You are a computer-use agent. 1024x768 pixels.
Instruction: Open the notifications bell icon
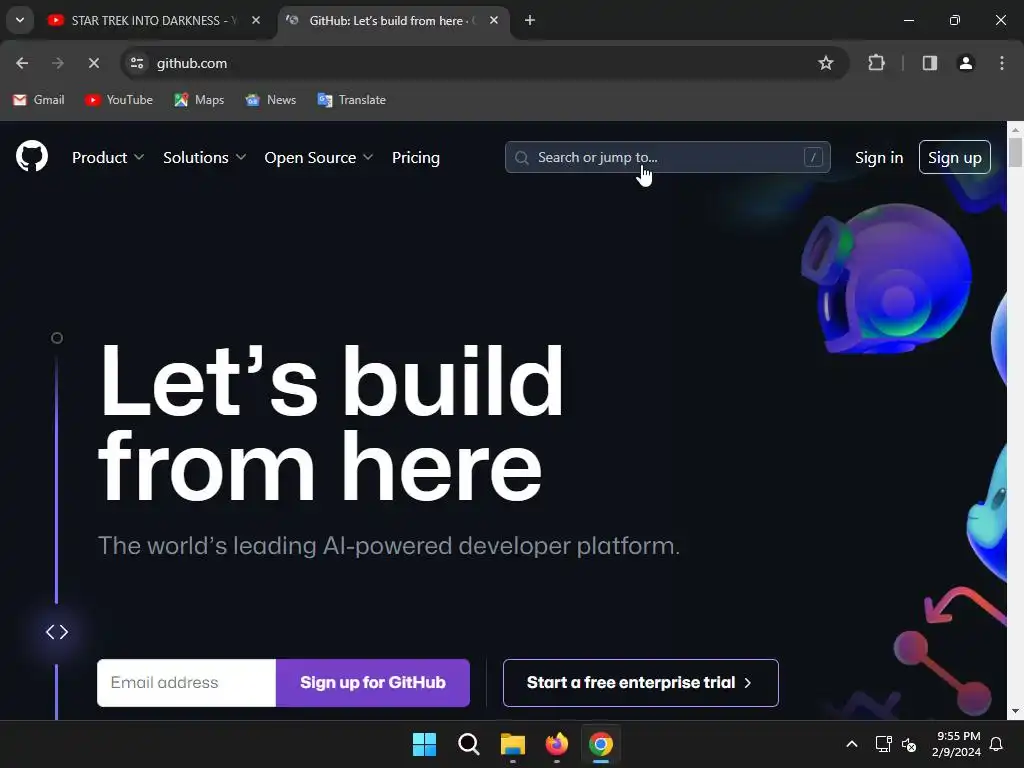(997, 744)
